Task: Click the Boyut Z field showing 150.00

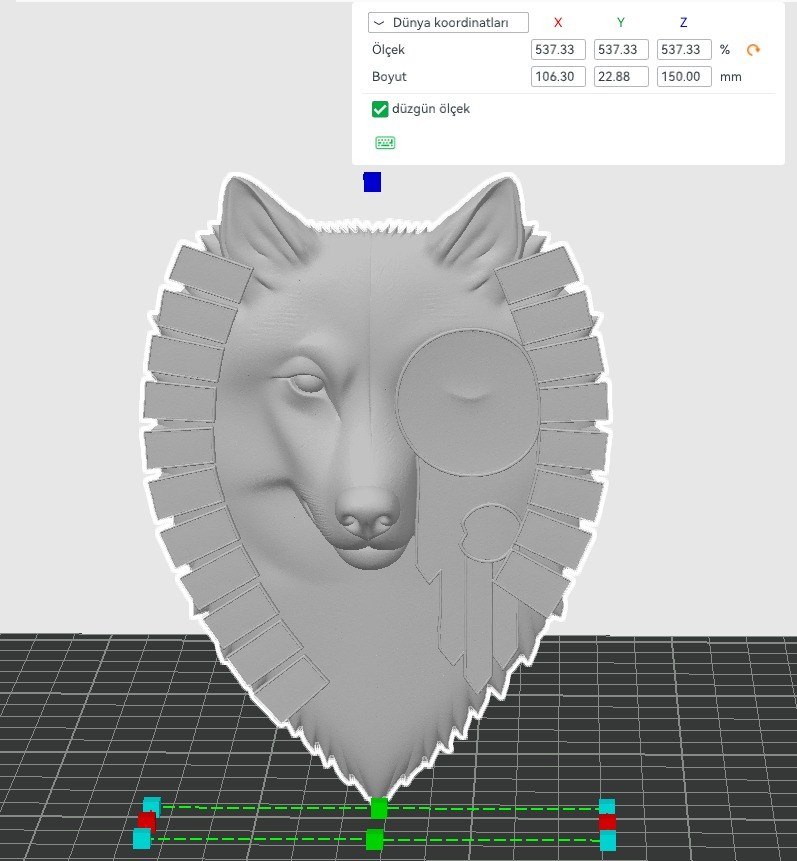Action: tap(684, 77)
